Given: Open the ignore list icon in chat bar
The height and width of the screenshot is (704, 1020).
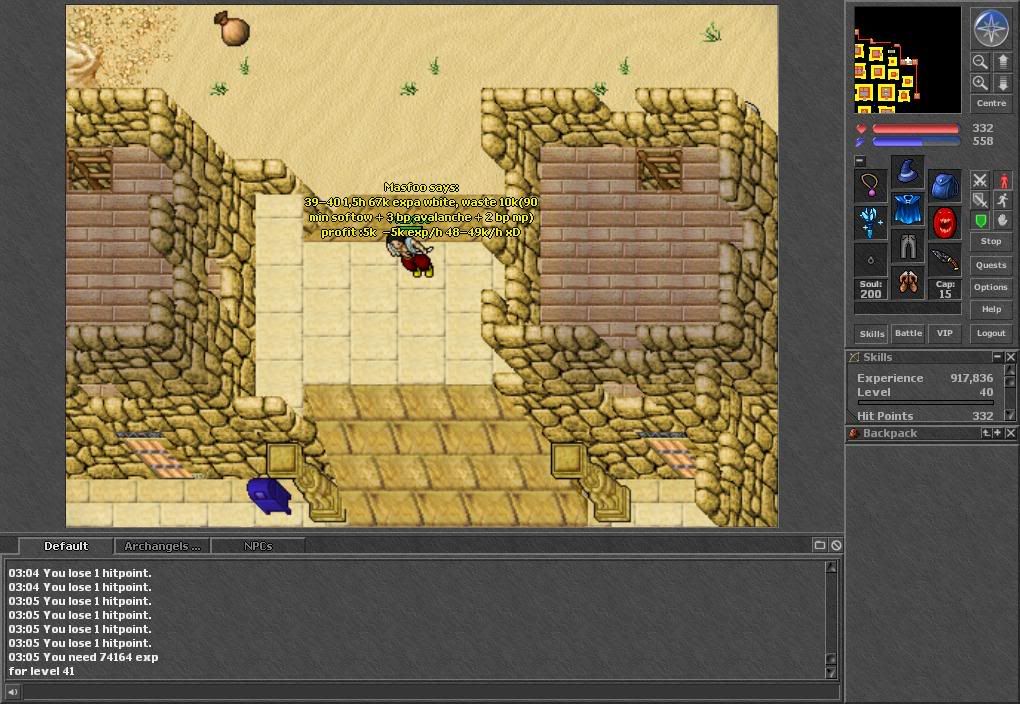Looking at the screenshot, I should [x=836, y=545].
